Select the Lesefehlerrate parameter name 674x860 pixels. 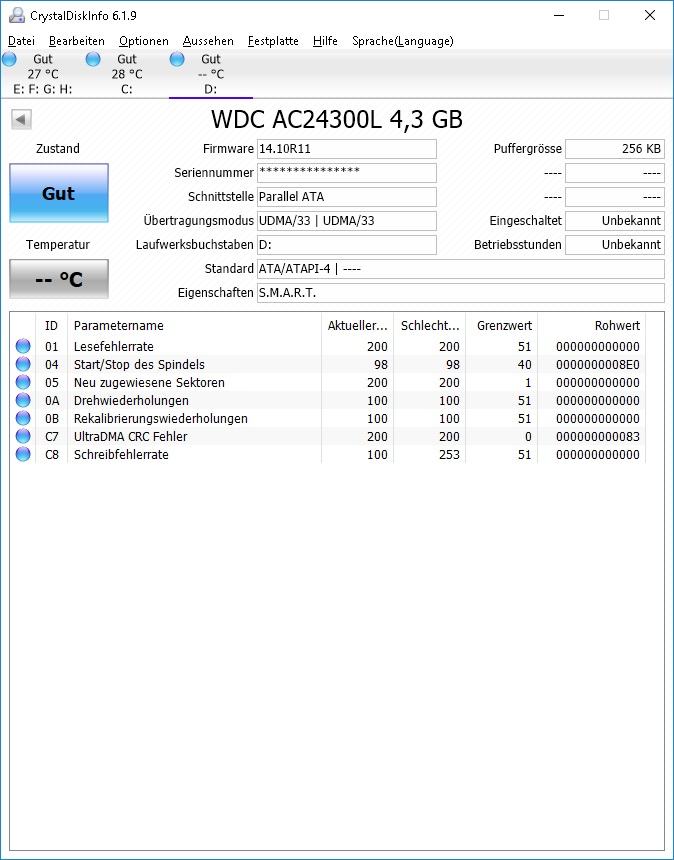click(114, 347)
